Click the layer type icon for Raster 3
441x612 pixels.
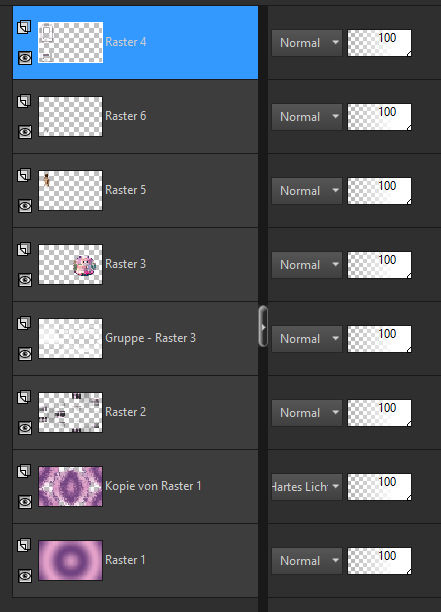24,249
